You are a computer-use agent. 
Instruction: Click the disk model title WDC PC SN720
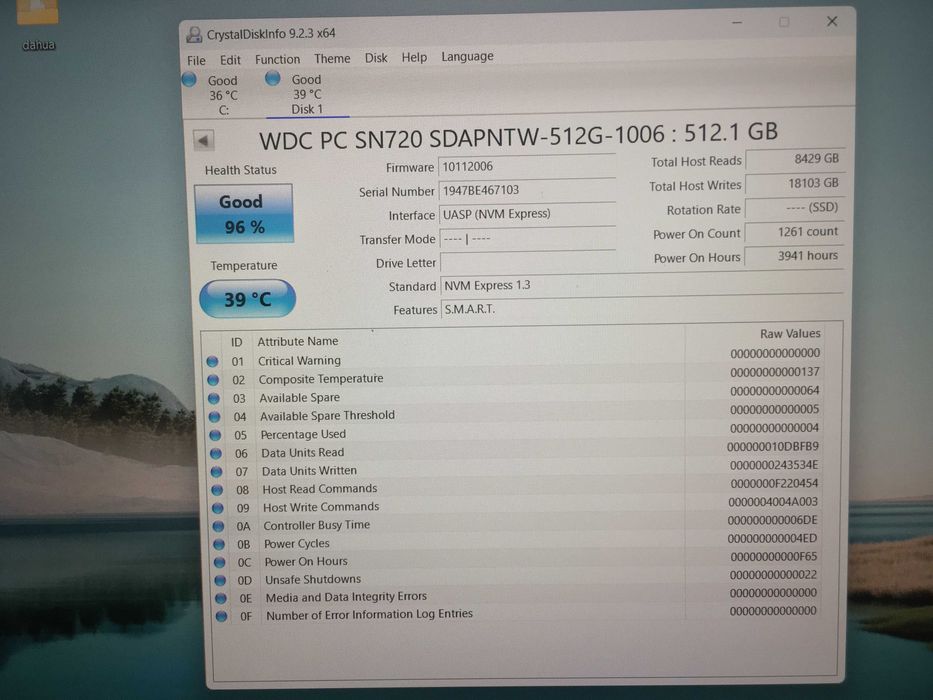click(518, 136)
